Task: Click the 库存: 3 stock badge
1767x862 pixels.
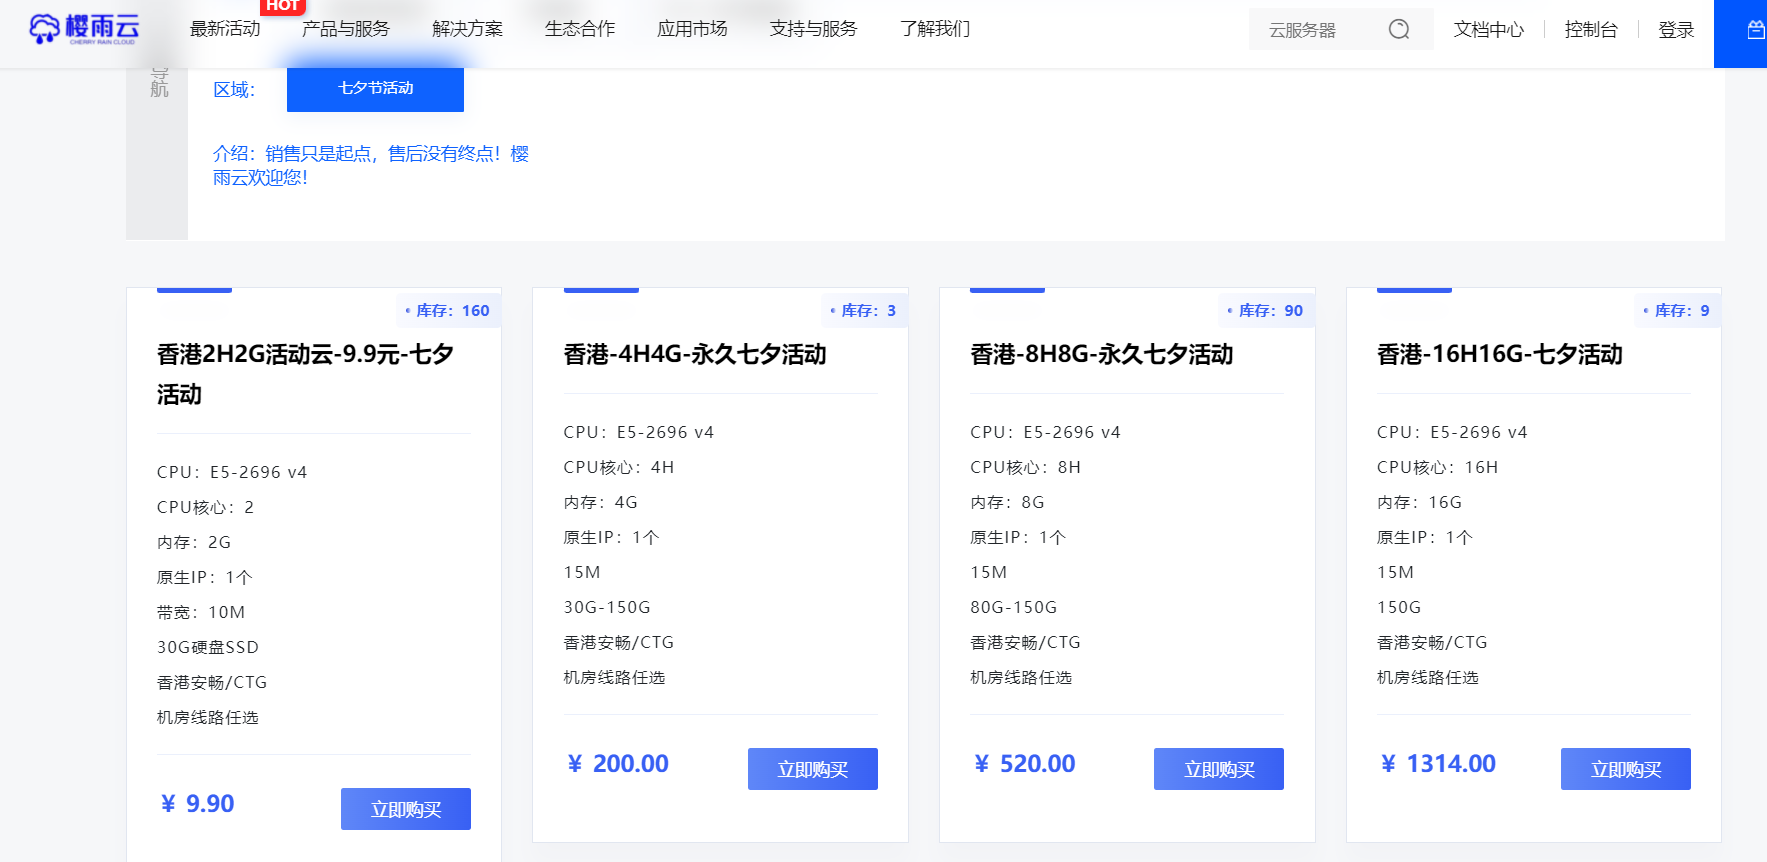Action: click(x=864, y=310)
